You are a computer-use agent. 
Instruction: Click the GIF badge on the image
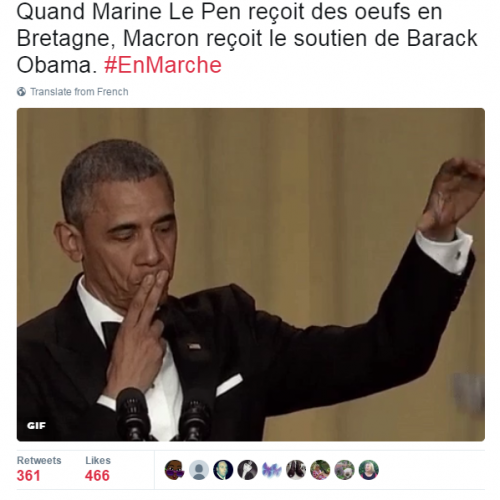[36, 426]
